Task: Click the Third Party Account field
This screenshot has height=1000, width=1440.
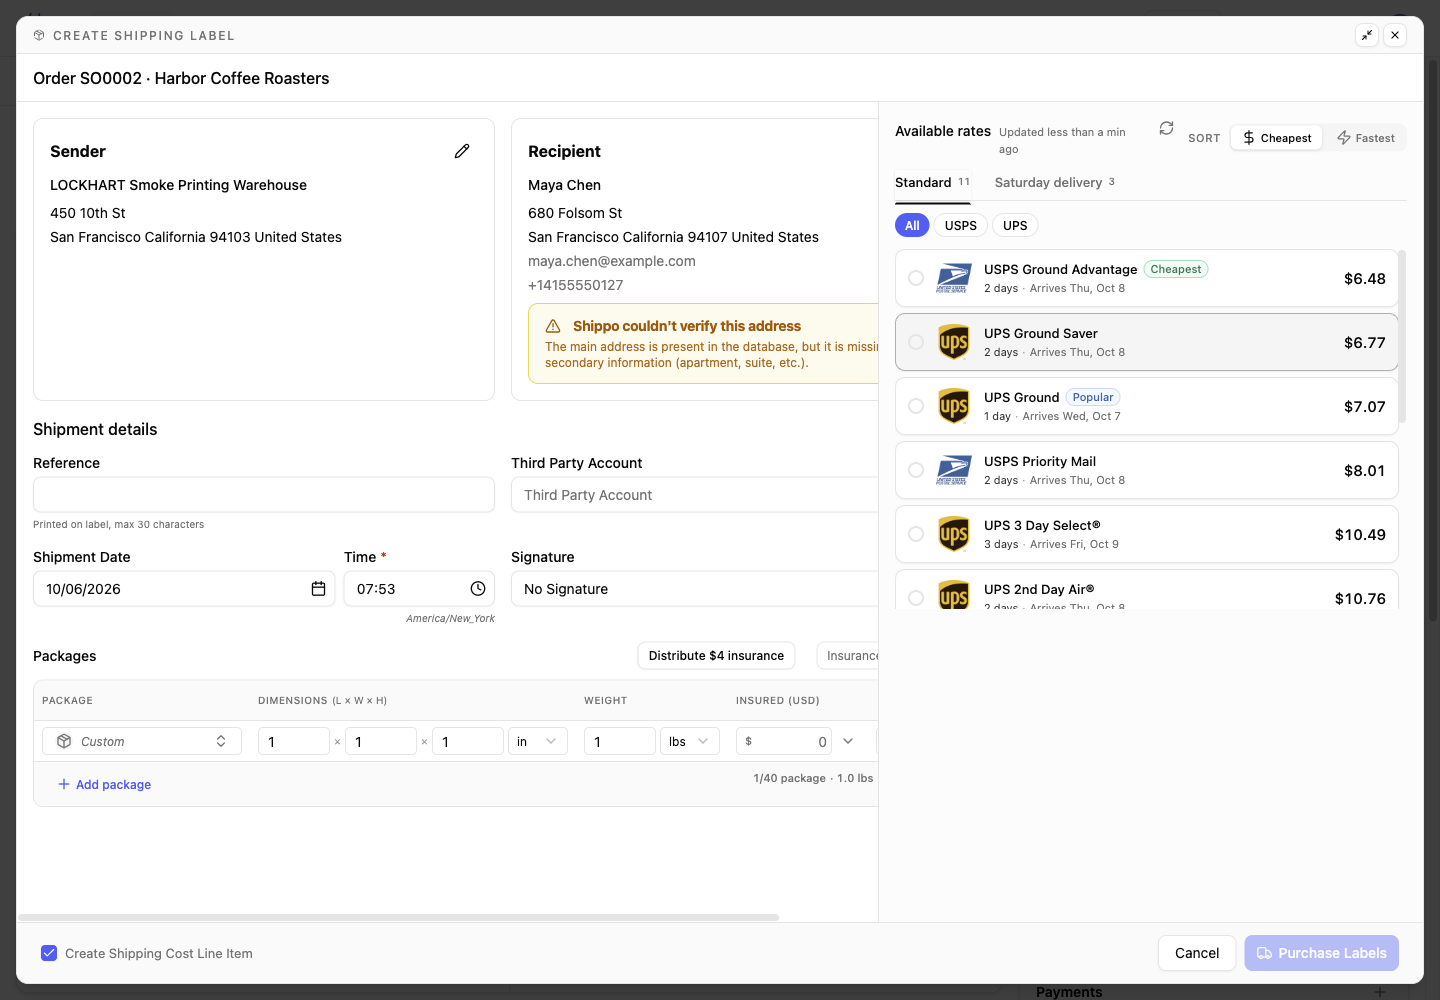Action: click(695, 495)
